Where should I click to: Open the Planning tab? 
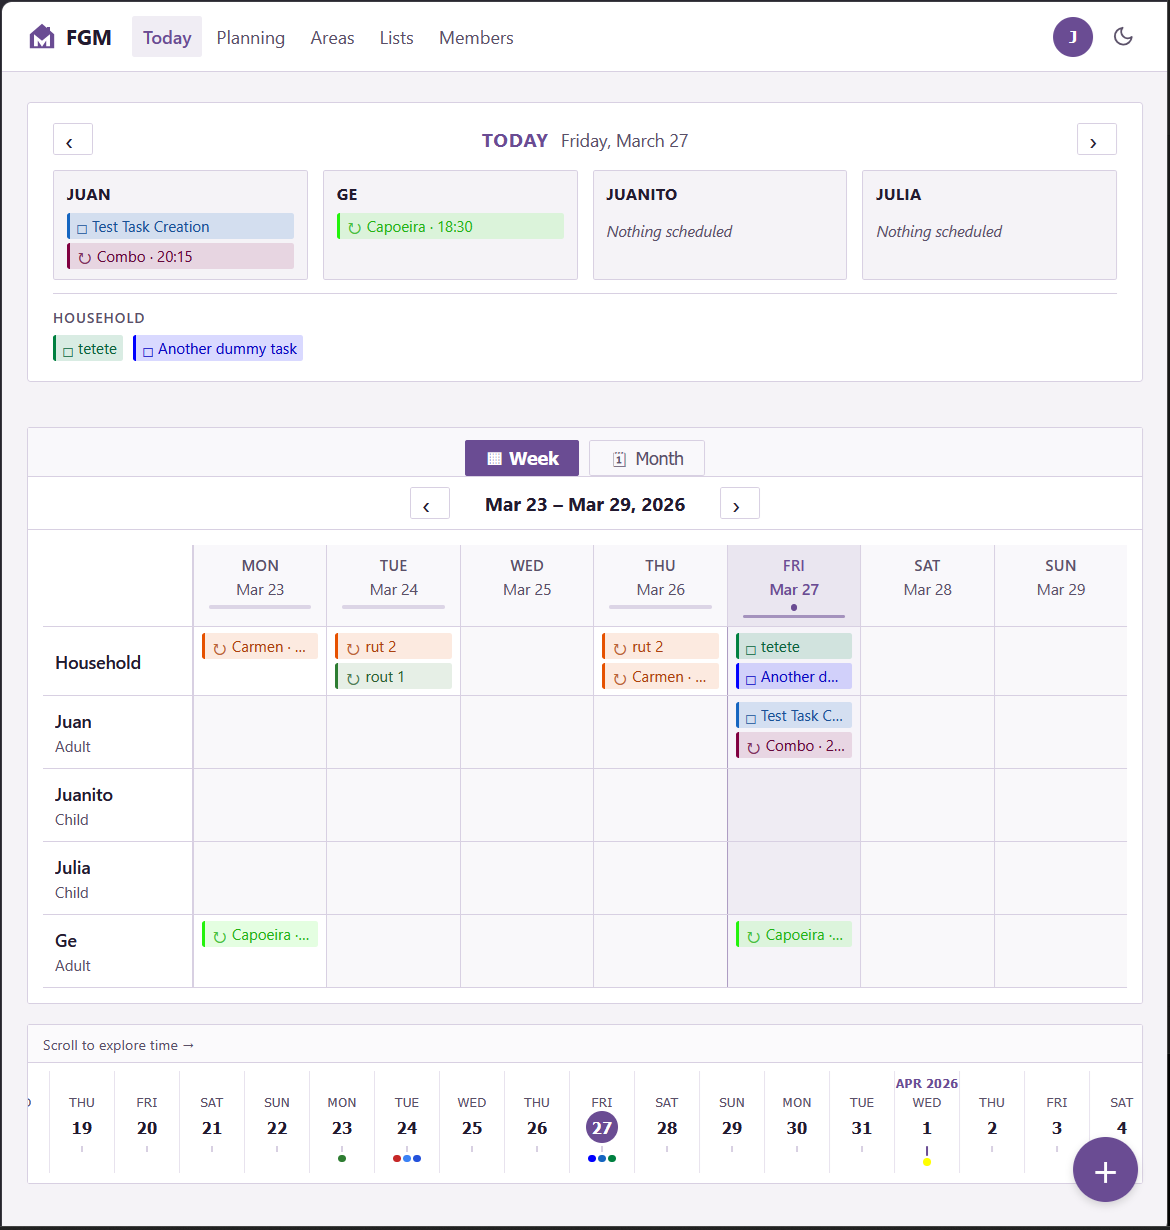(251, 37)
